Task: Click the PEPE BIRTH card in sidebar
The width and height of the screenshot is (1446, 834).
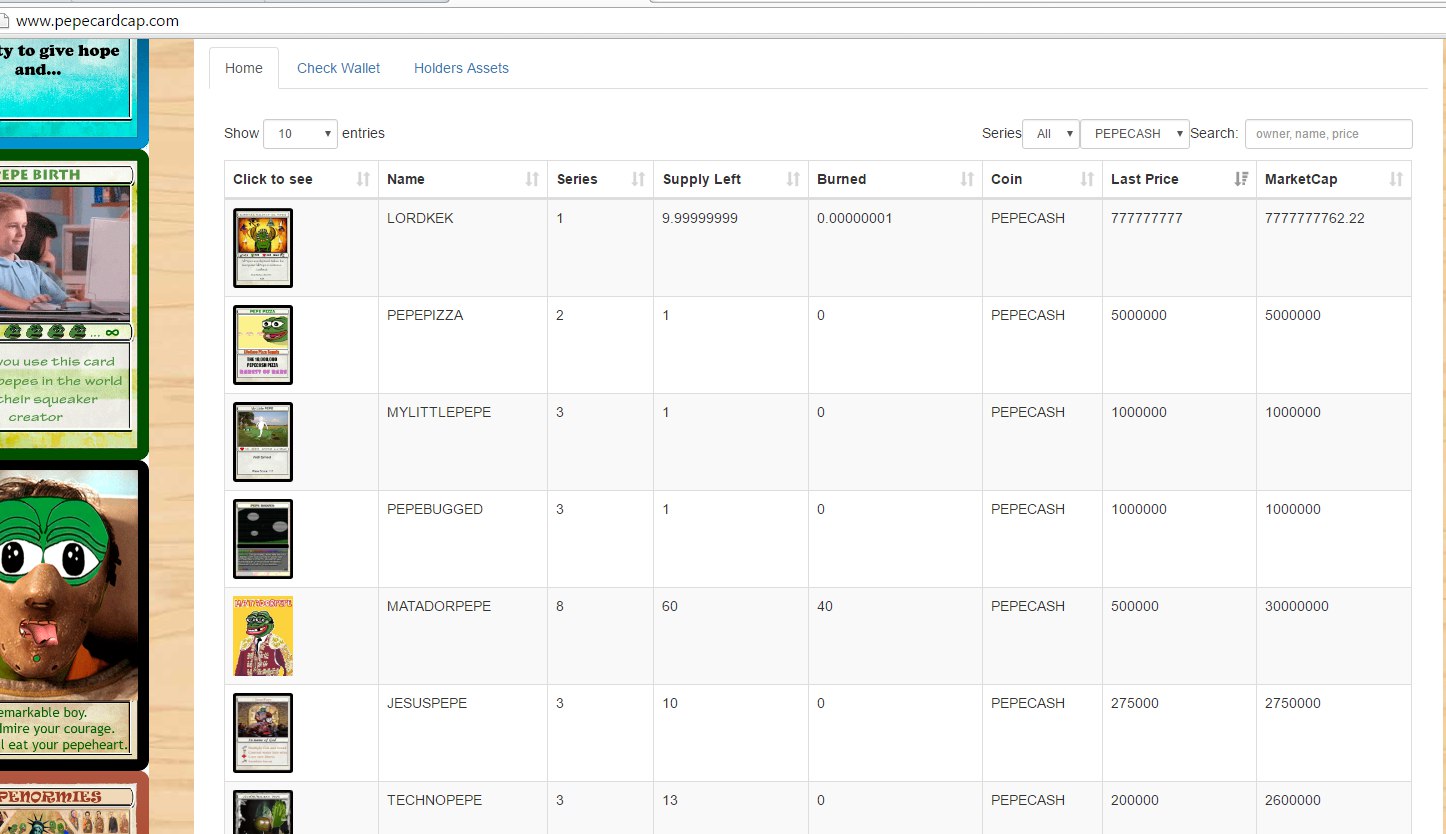Action: point(72,304)
